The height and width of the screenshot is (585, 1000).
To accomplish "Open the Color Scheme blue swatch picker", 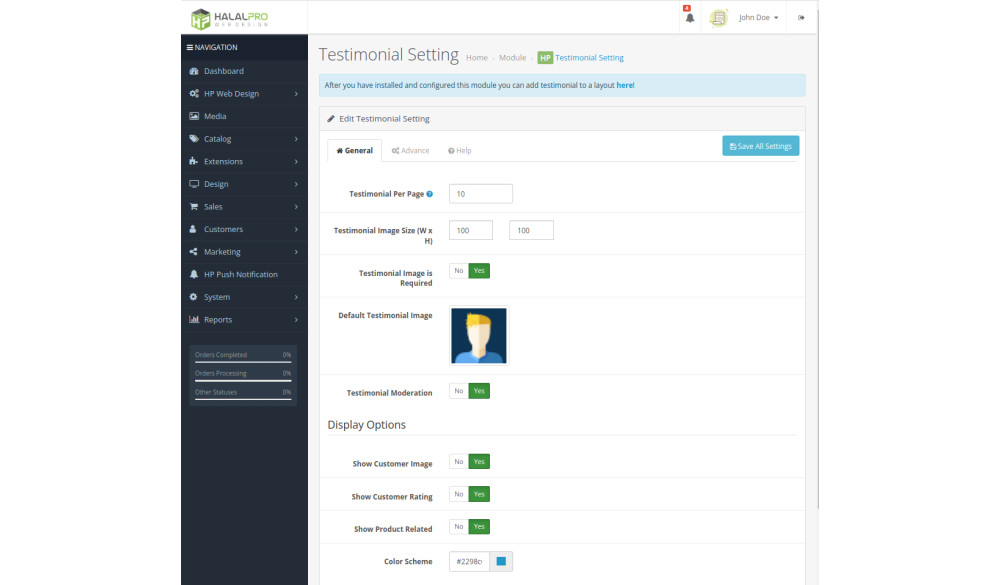I will click(501, 562).
